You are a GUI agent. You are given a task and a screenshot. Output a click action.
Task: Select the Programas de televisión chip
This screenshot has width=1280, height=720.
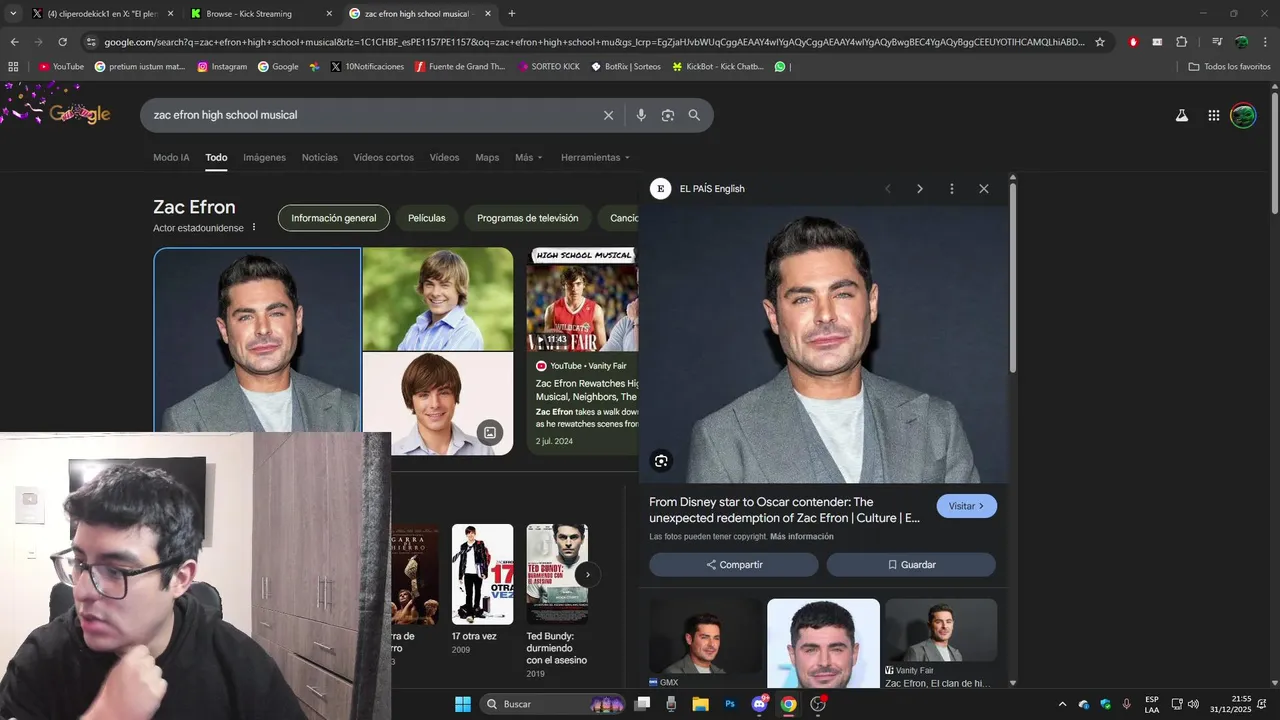(528, 218)
